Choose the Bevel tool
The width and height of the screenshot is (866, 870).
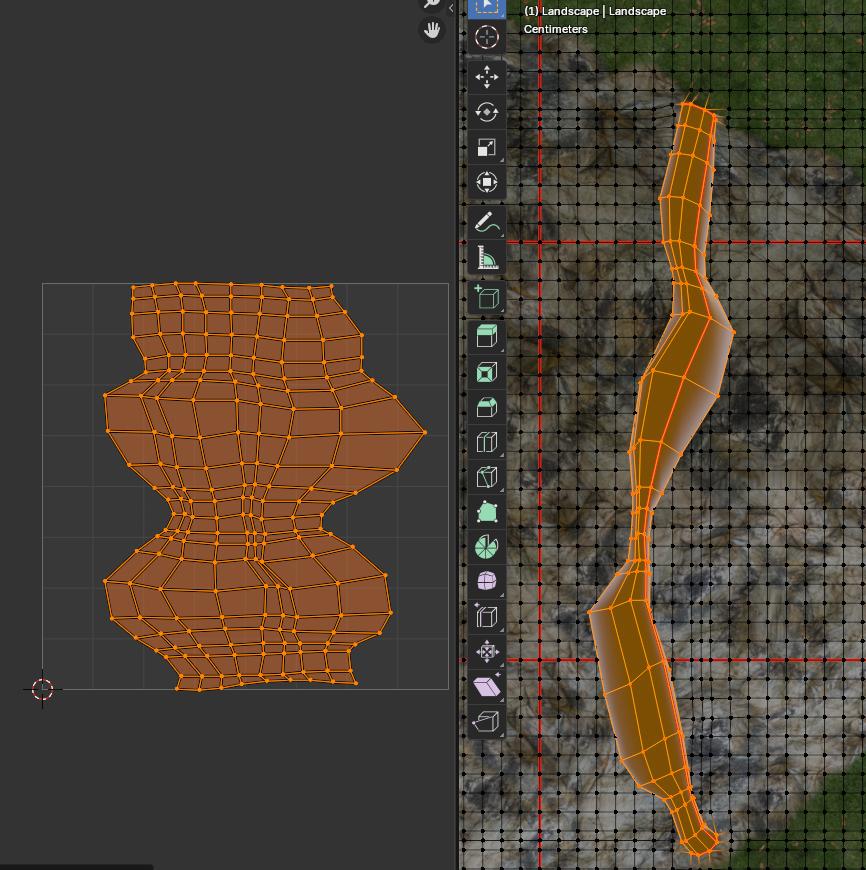[x=487, y=407]
